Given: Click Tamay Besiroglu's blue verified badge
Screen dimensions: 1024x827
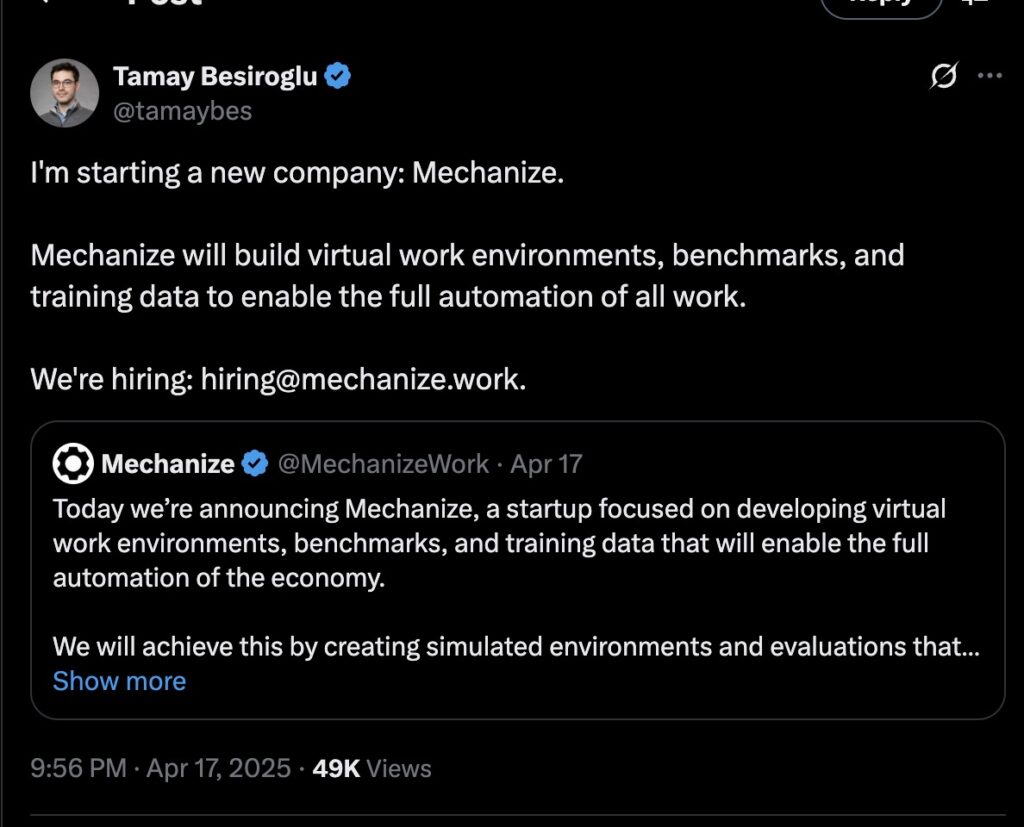Looking at the screenshot, I should [x=337, y=76].
